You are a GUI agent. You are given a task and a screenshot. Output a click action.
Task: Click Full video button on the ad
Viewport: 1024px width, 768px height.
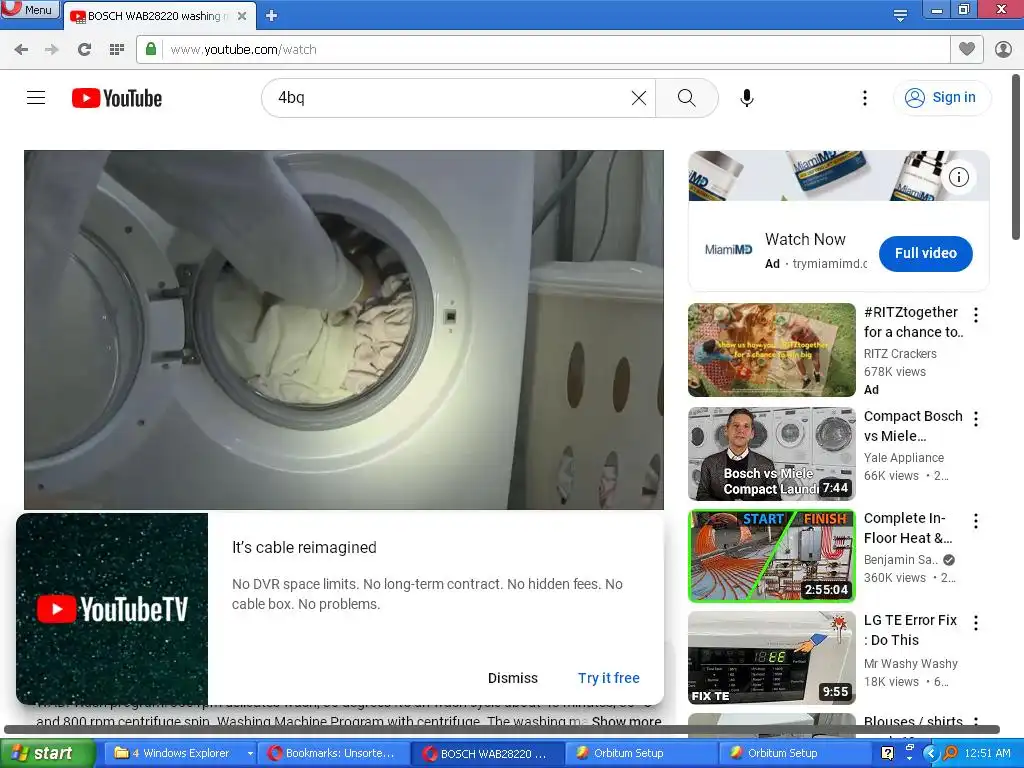[925, 253]
